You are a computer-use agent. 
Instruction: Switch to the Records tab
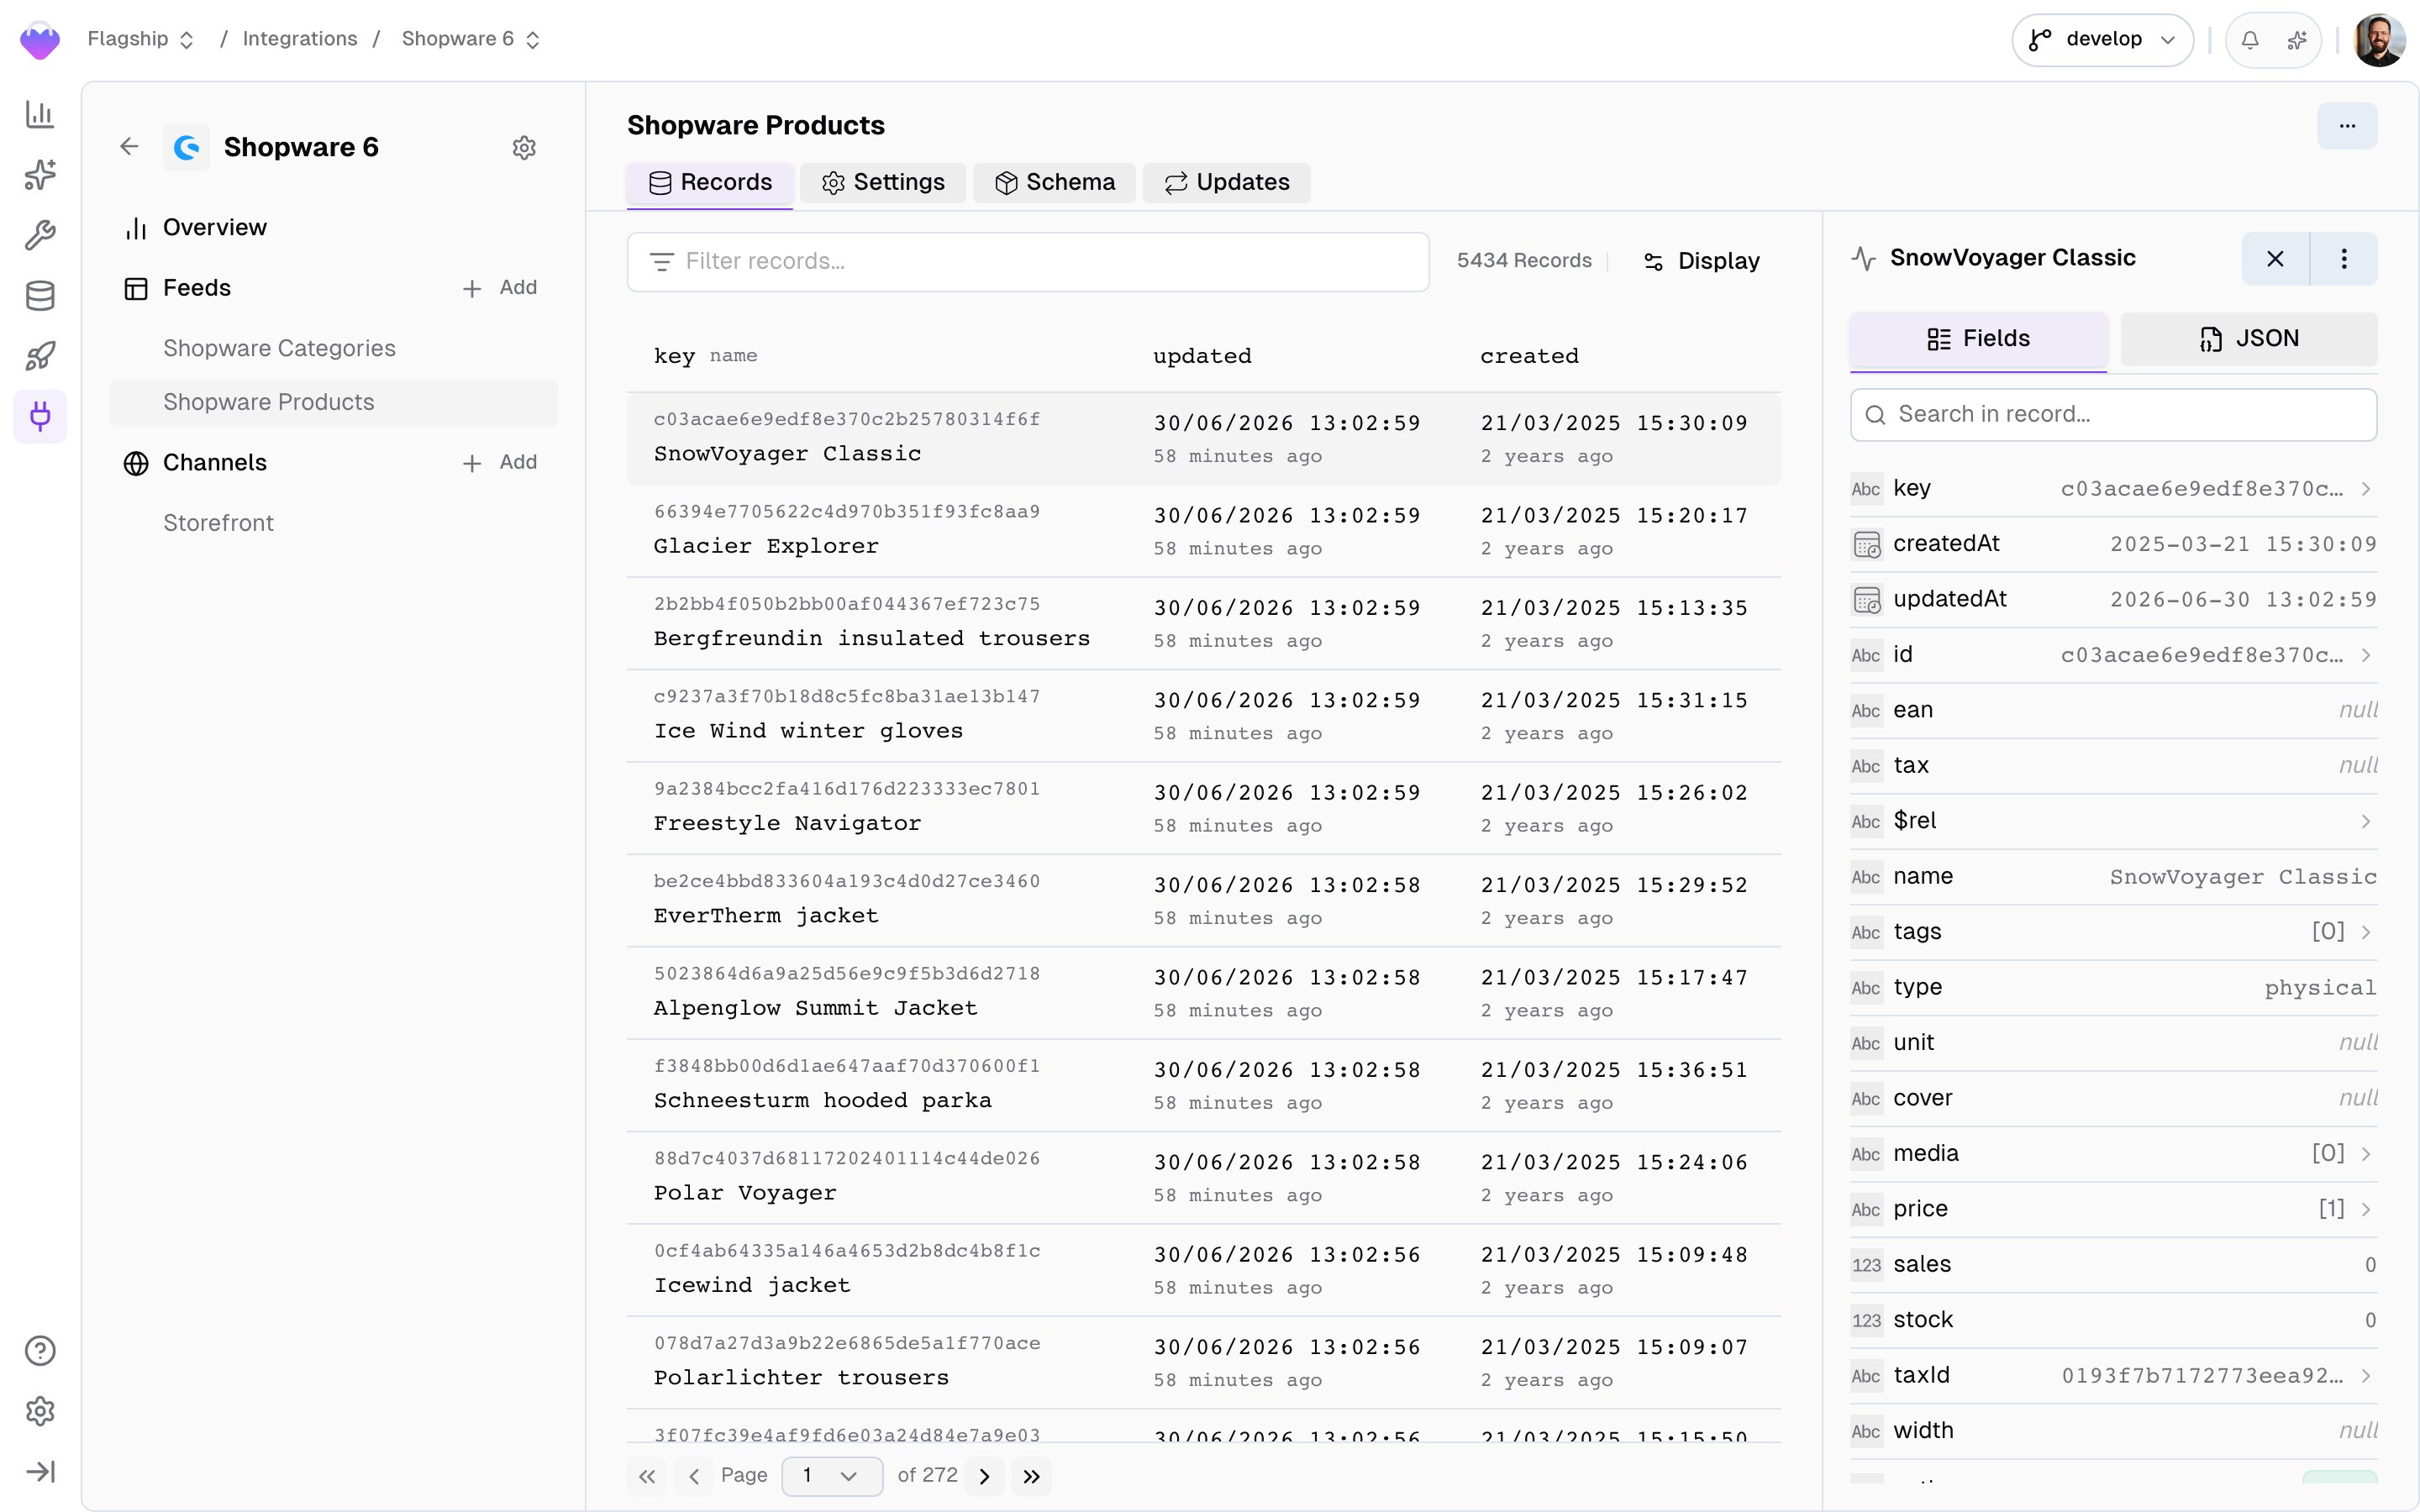tap(710, 183)
